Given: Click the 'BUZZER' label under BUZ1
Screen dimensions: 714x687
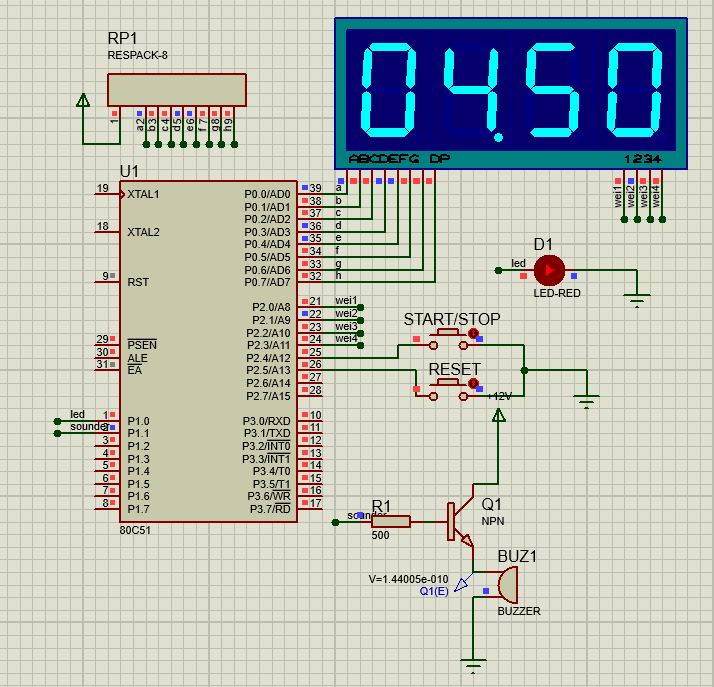Looking at the screenshot, I should [519, 611].
